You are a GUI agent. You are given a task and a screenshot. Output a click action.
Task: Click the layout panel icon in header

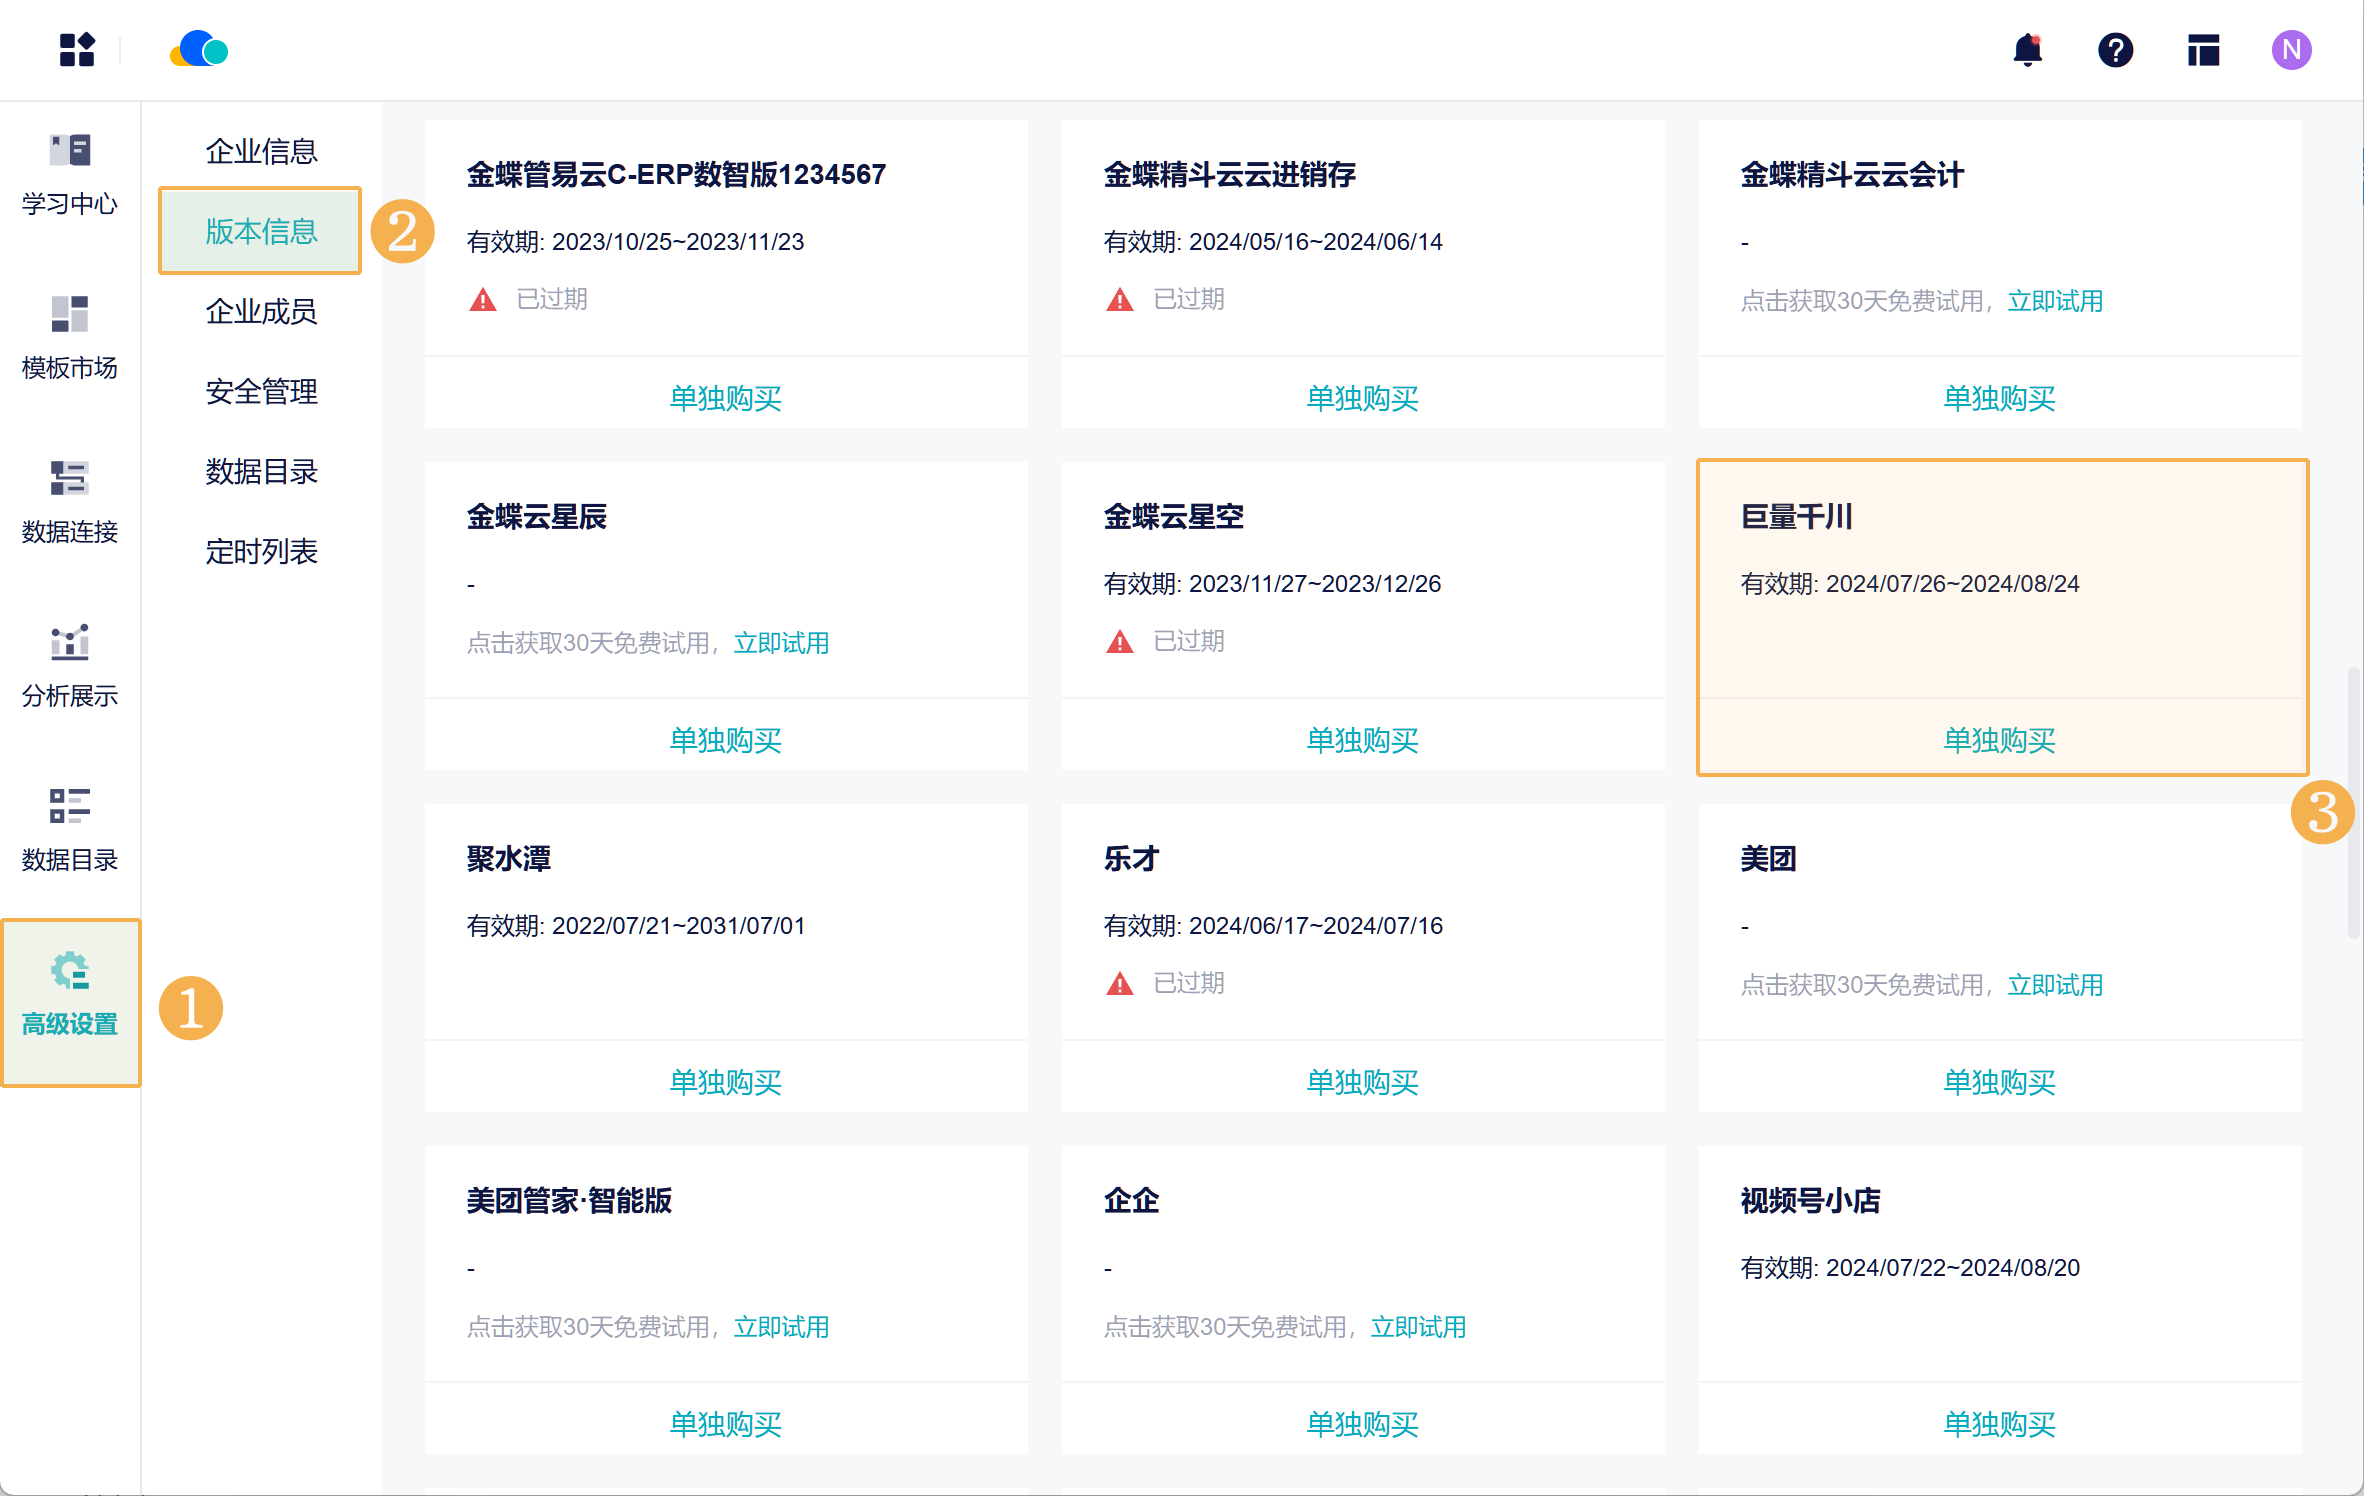click(x=2203, y=50)
